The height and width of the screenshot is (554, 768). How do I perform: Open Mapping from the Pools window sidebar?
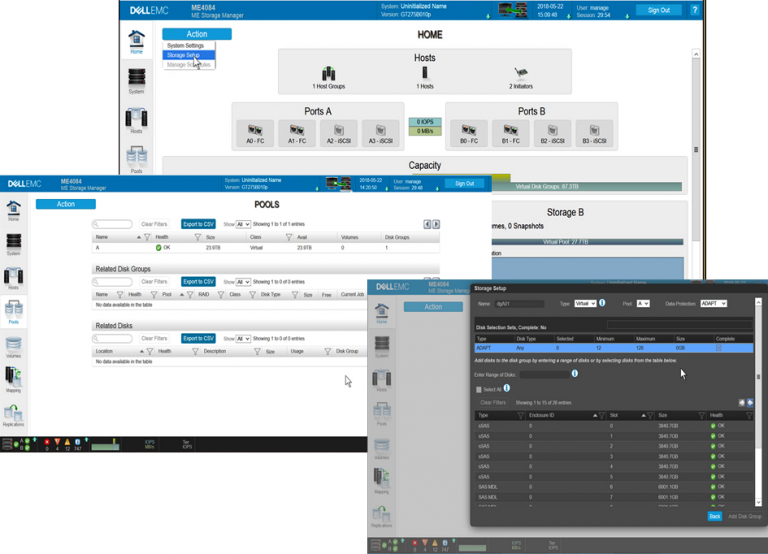tap(14, 378)
